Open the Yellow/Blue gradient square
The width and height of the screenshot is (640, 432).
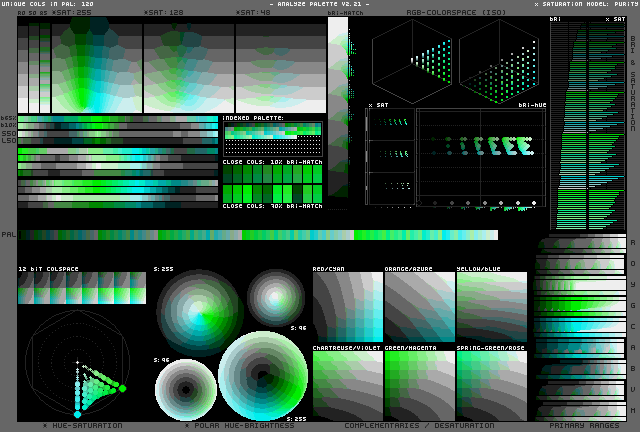491,306
